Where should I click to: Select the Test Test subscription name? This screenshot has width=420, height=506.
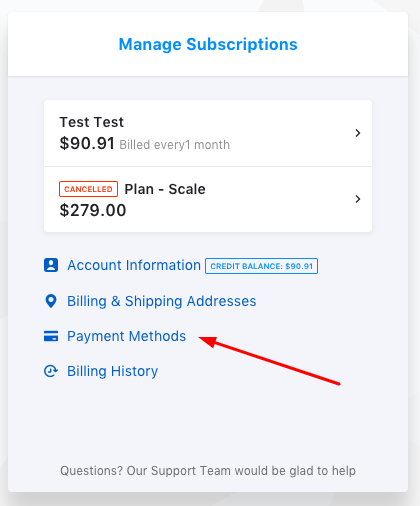pos(92,122)
